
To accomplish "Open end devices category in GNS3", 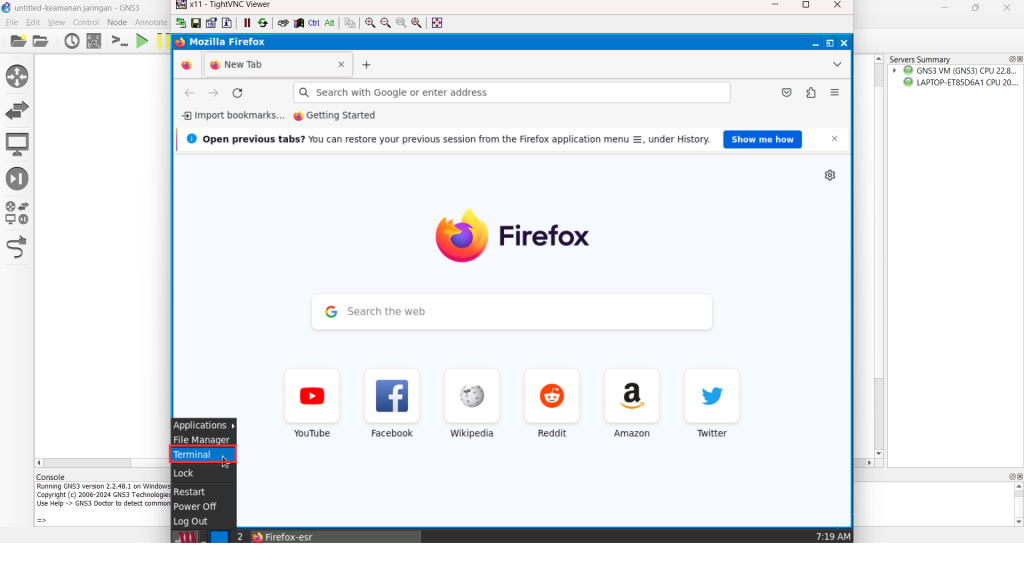I will tap(17, 144).
